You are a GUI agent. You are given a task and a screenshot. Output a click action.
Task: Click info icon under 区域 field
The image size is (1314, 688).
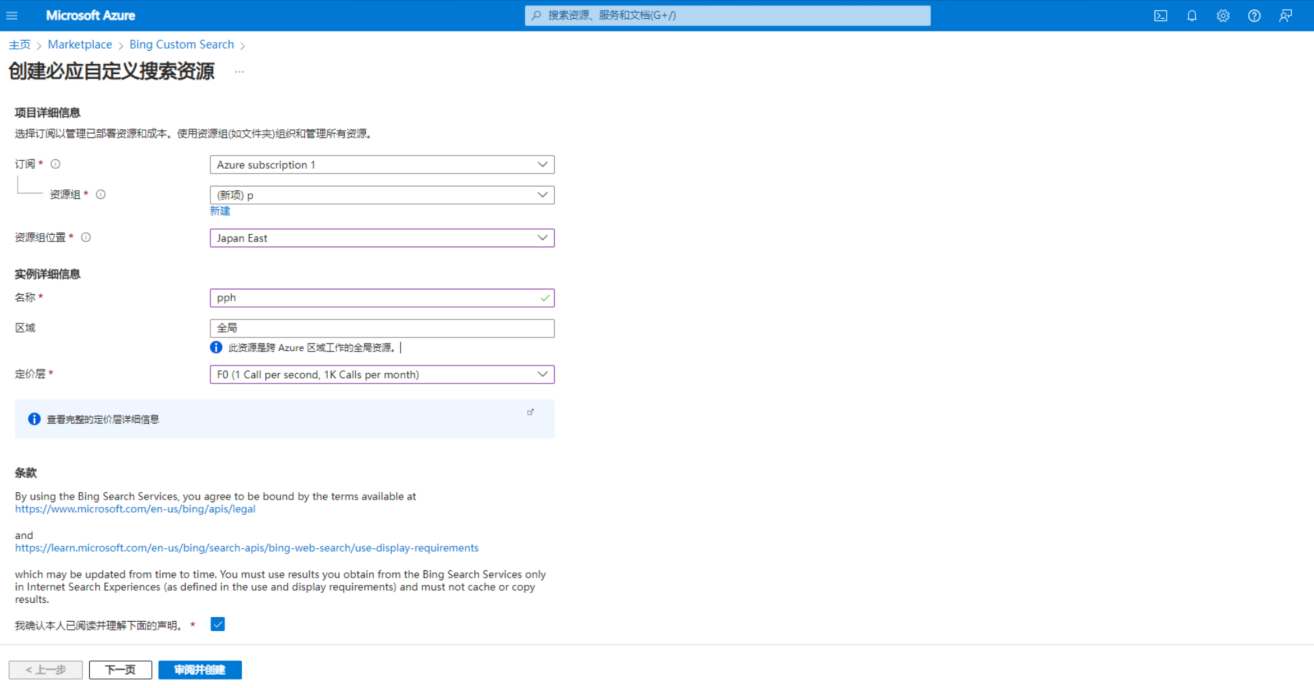click(x=216, y=348)
